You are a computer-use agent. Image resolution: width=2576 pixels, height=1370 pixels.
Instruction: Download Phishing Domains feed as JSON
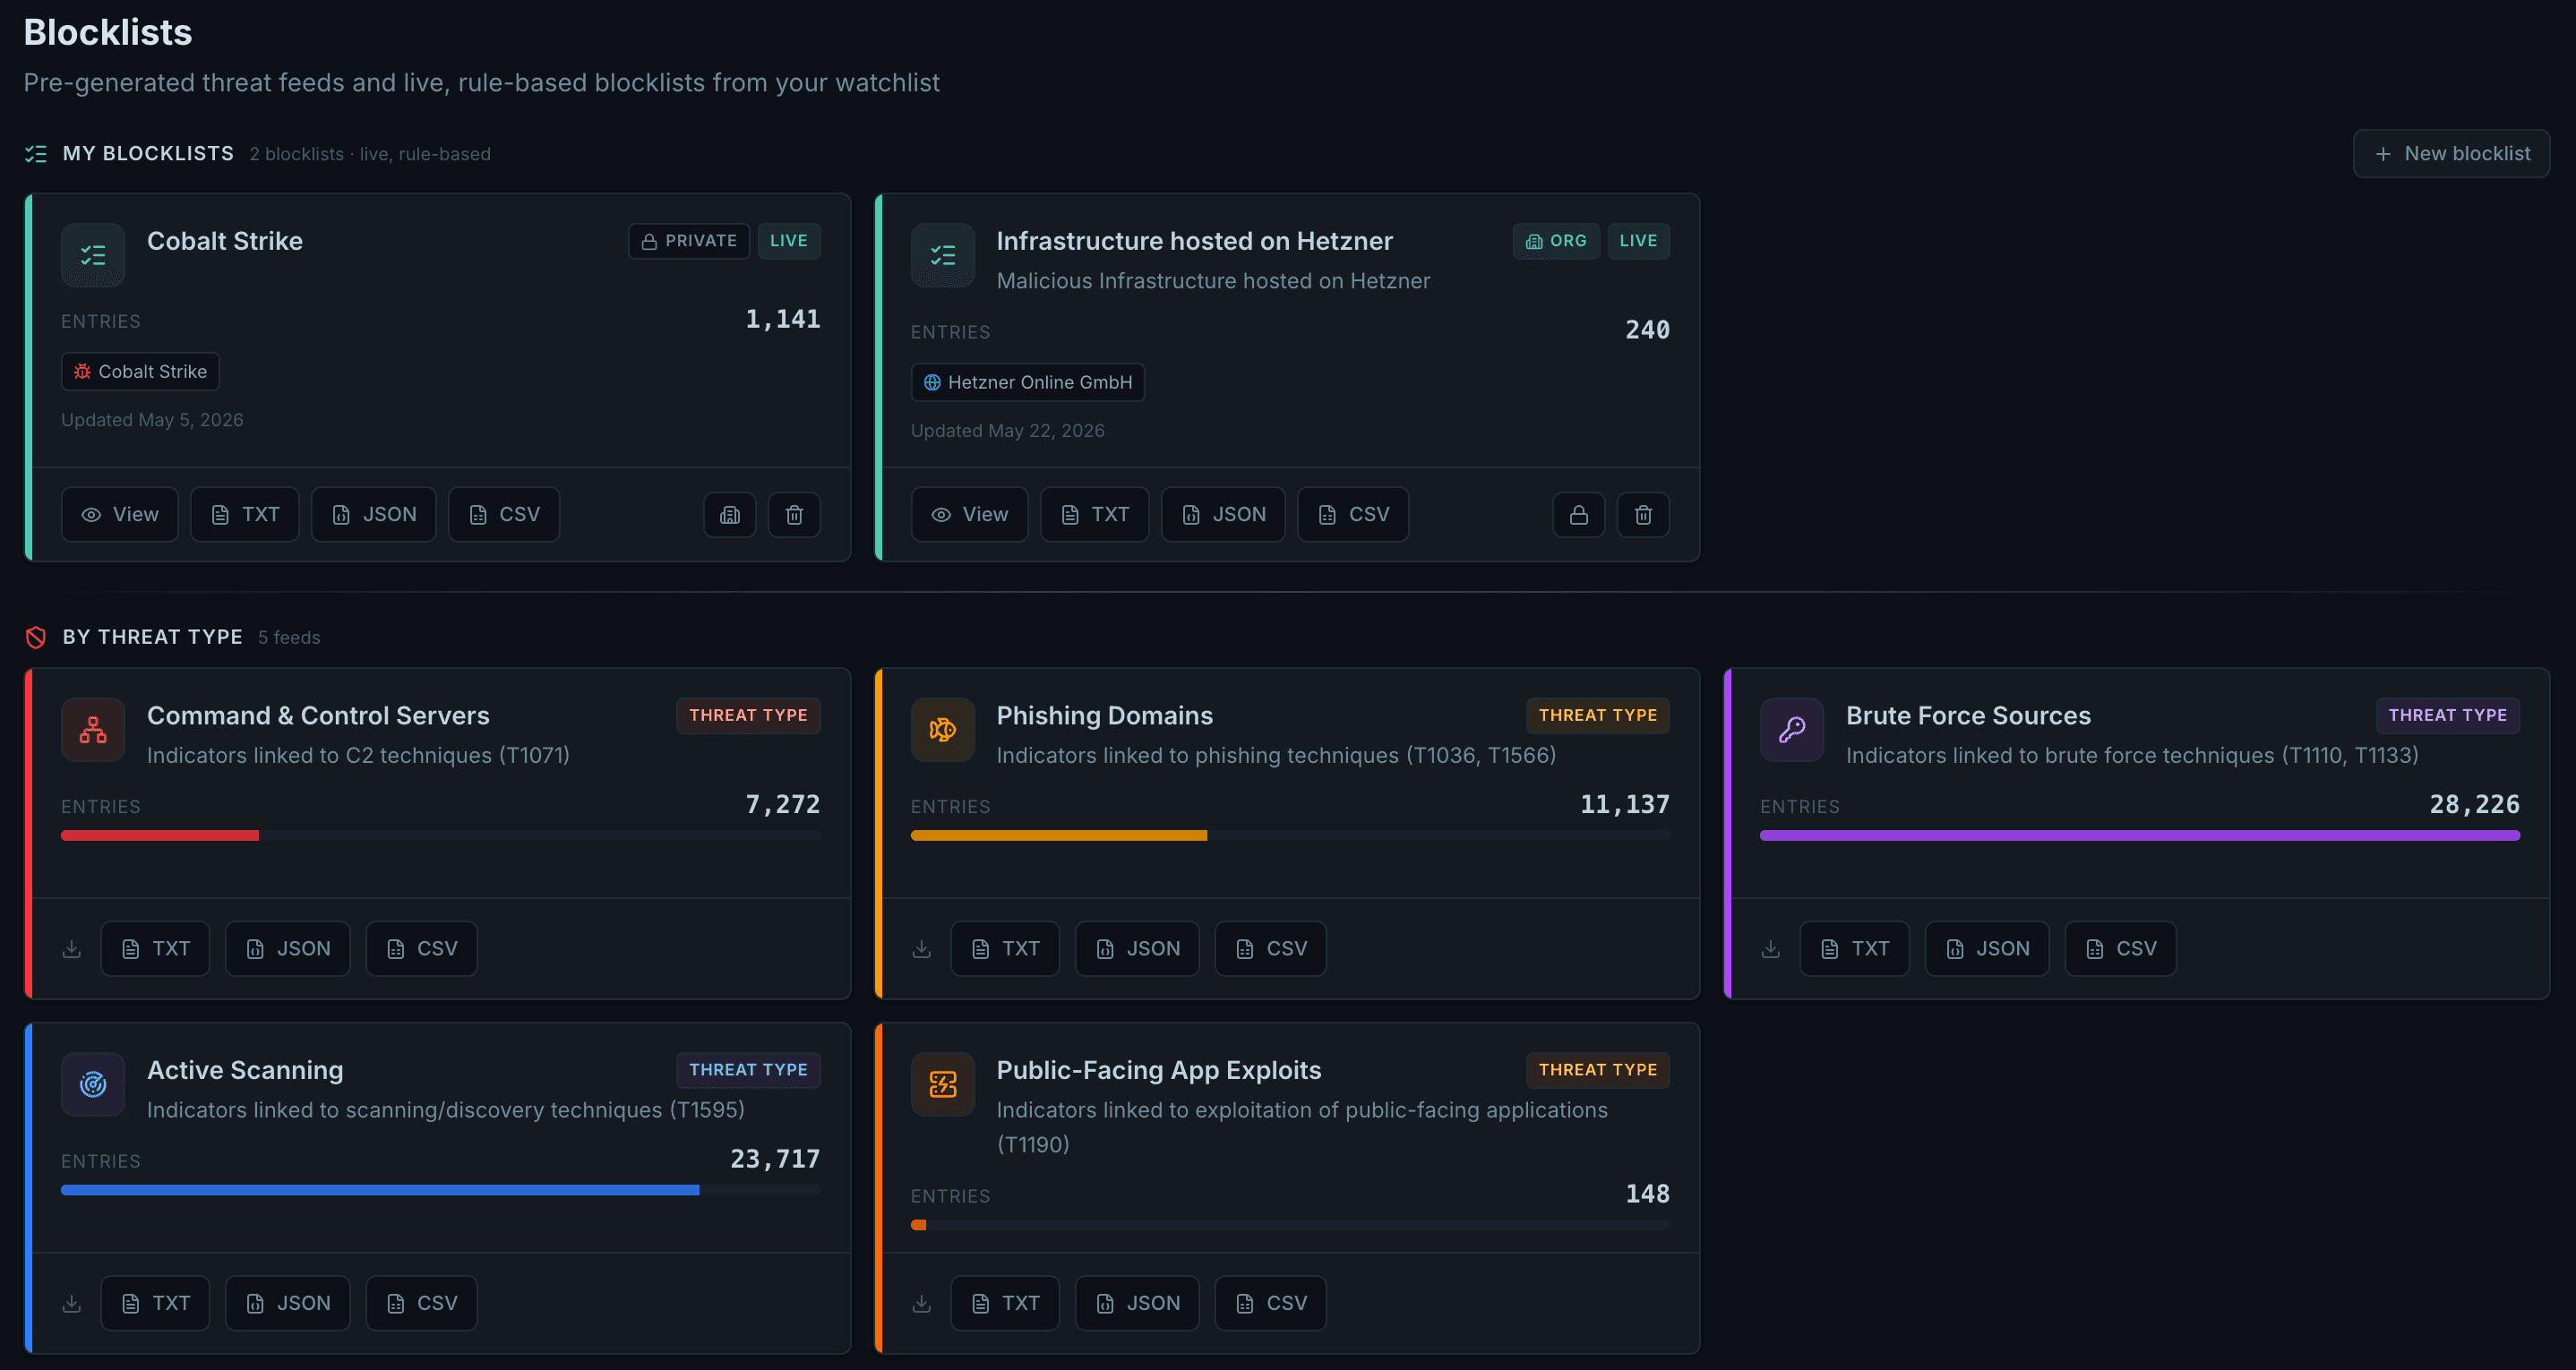pyautogui.click(x=1137, y=949)
